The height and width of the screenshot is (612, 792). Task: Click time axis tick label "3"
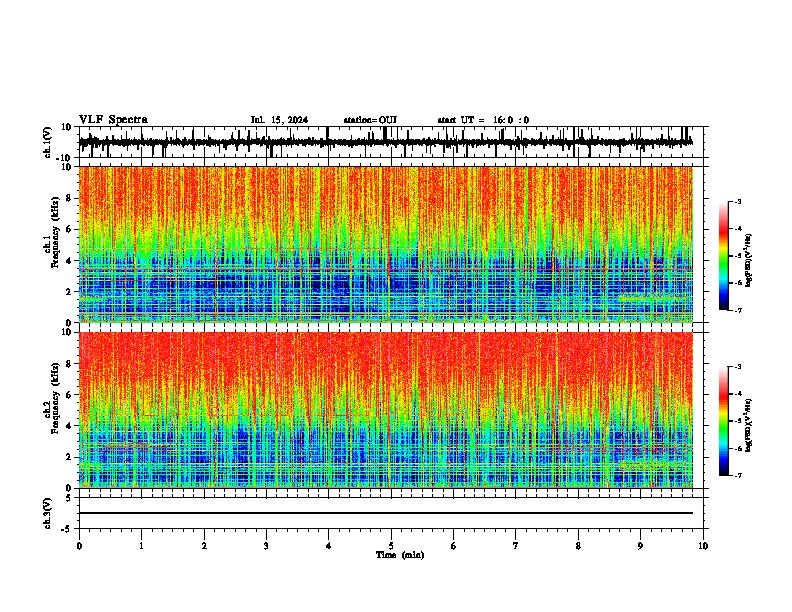266,546
